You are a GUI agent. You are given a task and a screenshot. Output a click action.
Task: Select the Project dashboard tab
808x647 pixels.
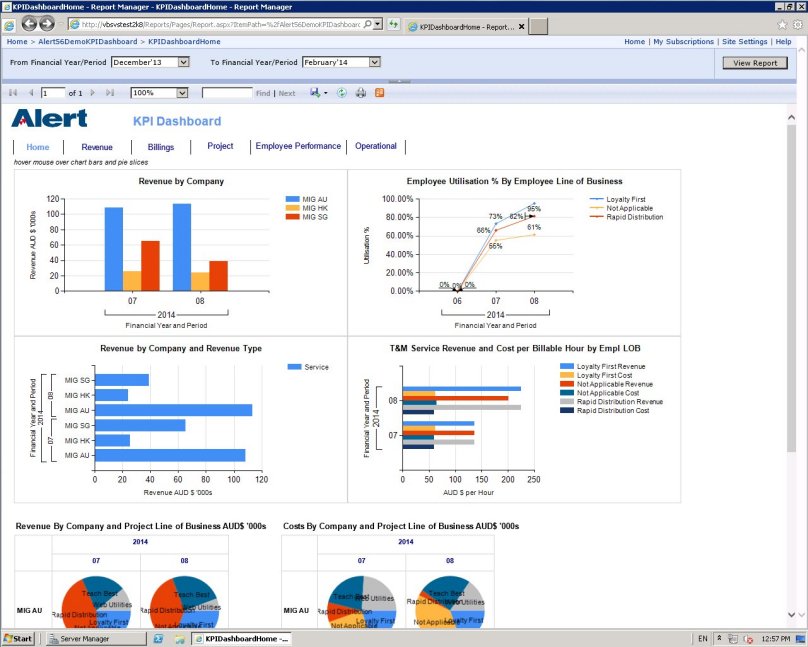coord(220,146)
